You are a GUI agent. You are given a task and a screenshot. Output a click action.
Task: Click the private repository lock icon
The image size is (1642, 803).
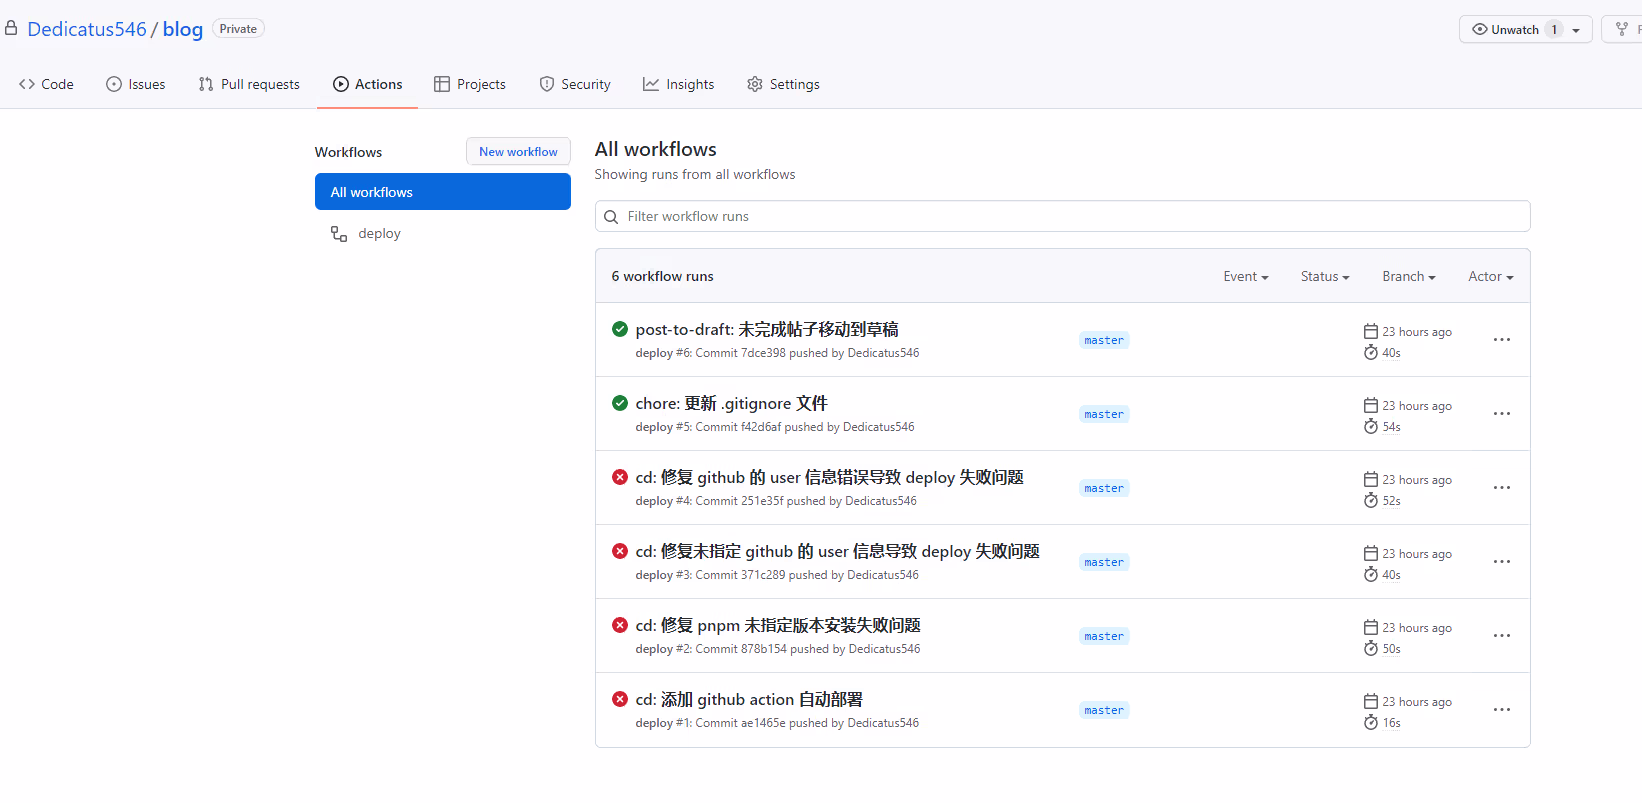click(x=11, y=29)
